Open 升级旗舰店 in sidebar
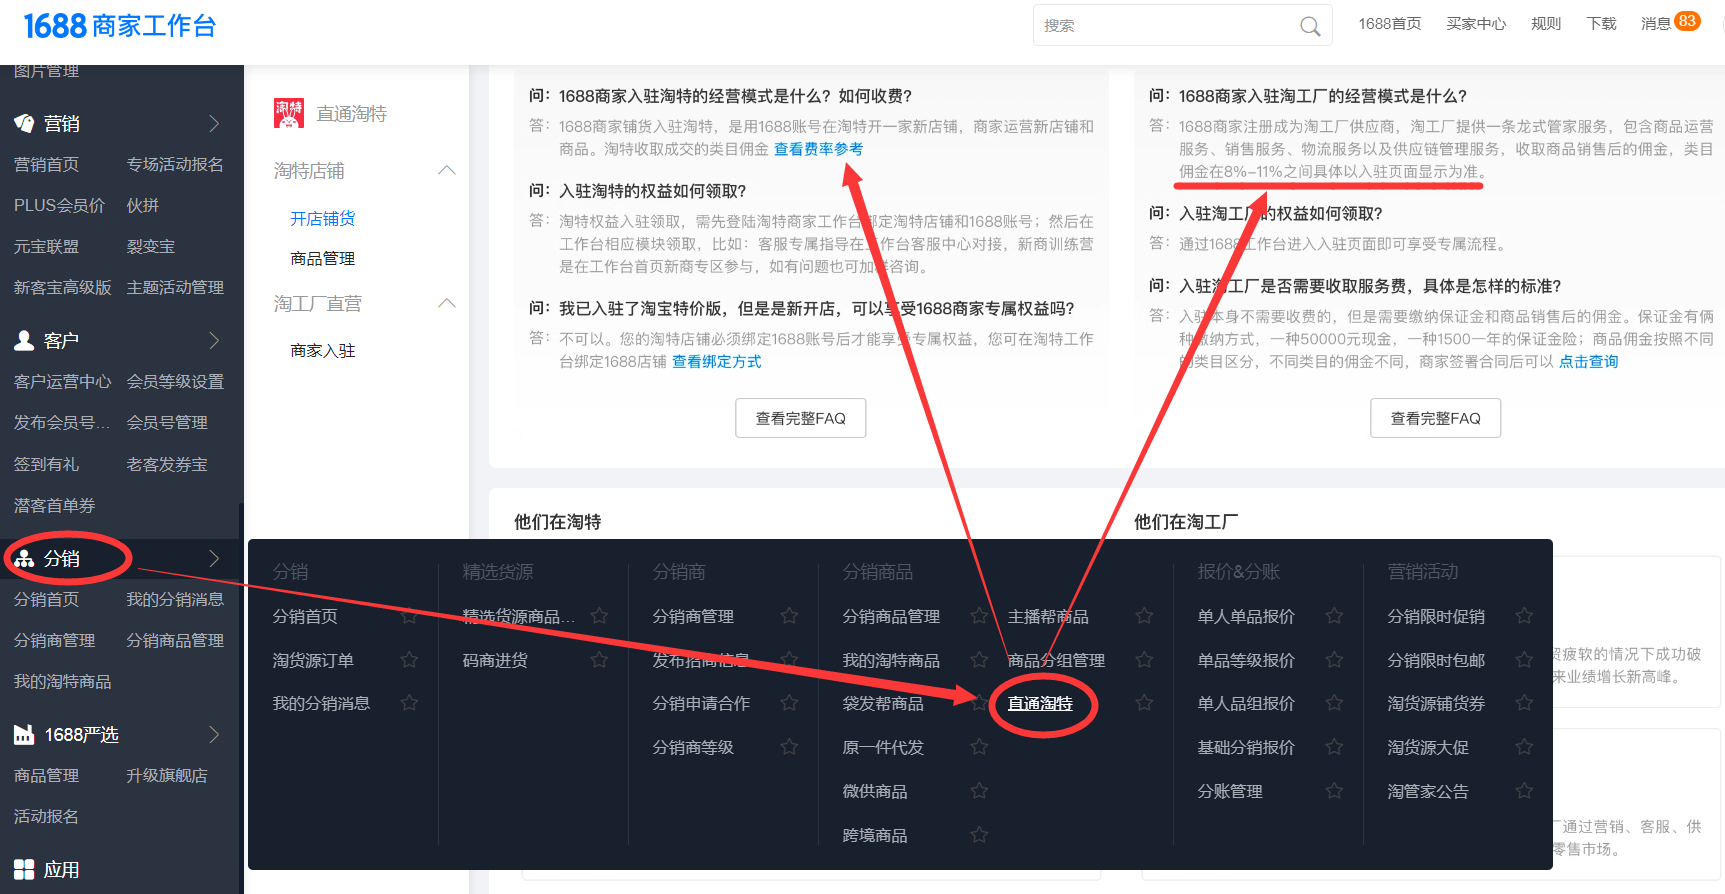The height and width of the screenshot is (894, 1725). click(x=167, y=775)
